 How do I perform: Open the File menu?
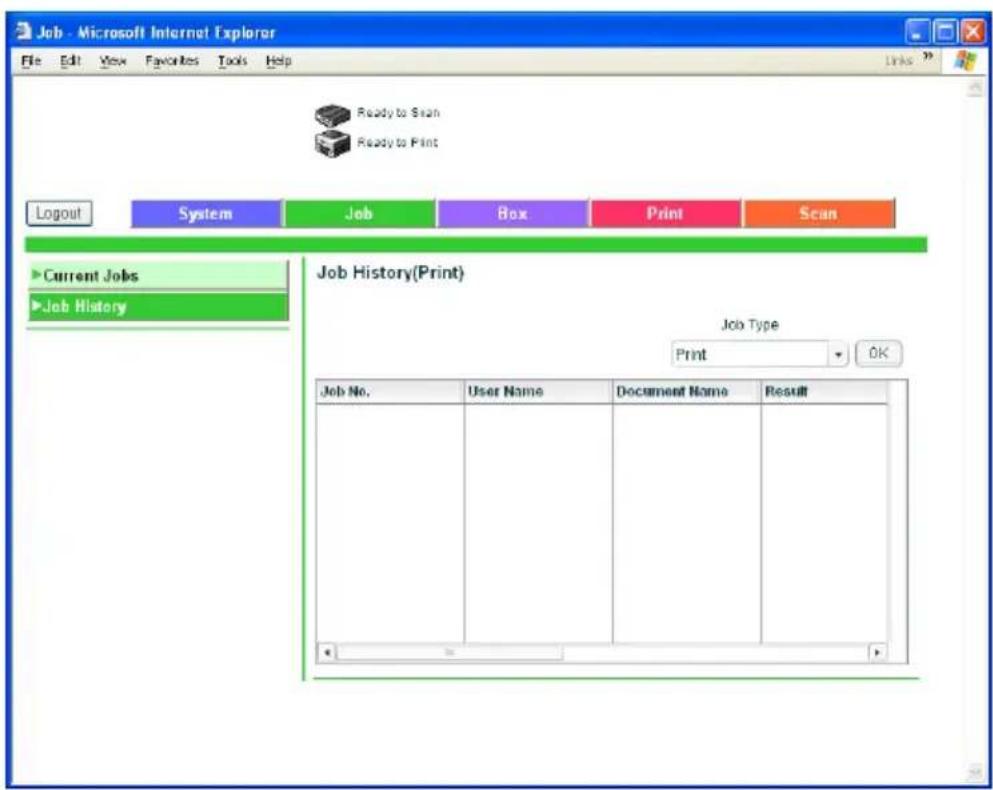pyautogui.click(x=31, y=61)
